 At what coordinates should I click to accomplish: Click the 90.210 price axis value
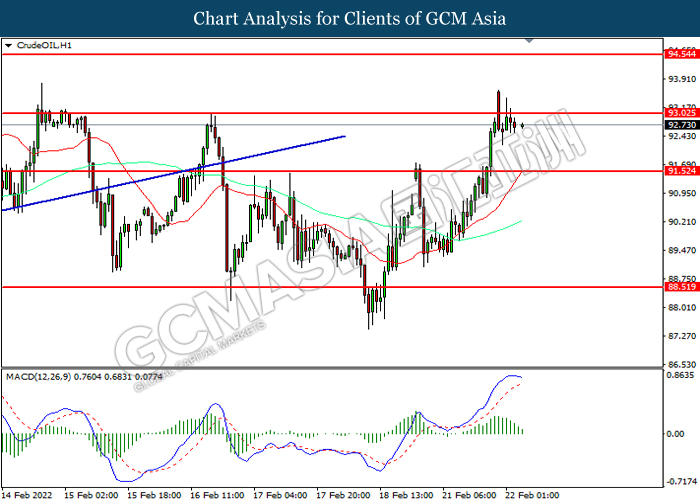[x=682, y=222]
